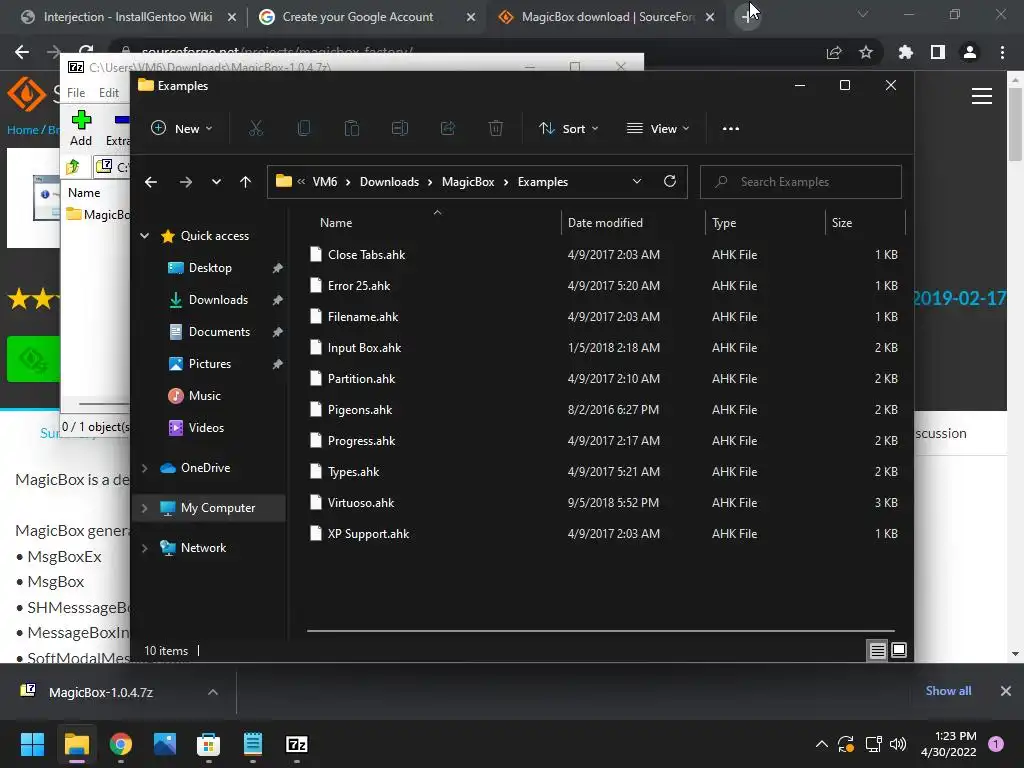Expand OneDrive in navigation pane
The width and height of the screenshot is (1024, 768).
coord(144,468)
